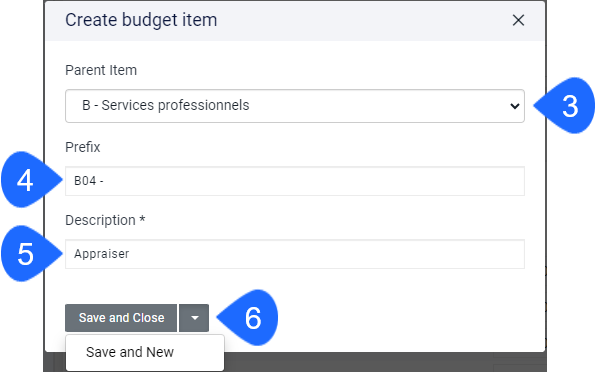Click the Create budget item title
596x372 pixels.
pyautogui.click(x=141, y=20)
